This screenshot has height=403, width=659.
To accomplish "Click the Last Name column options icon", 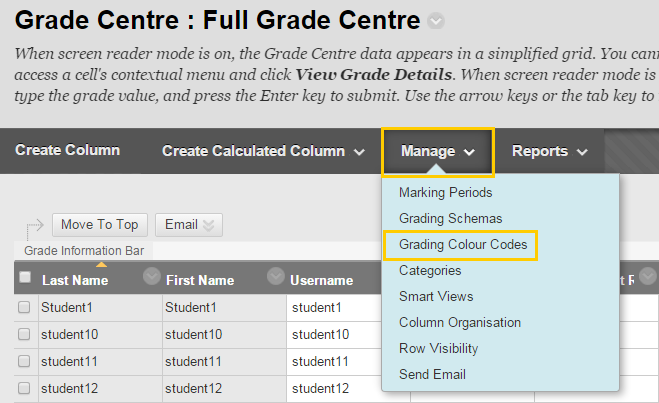I will pos(152,277).
